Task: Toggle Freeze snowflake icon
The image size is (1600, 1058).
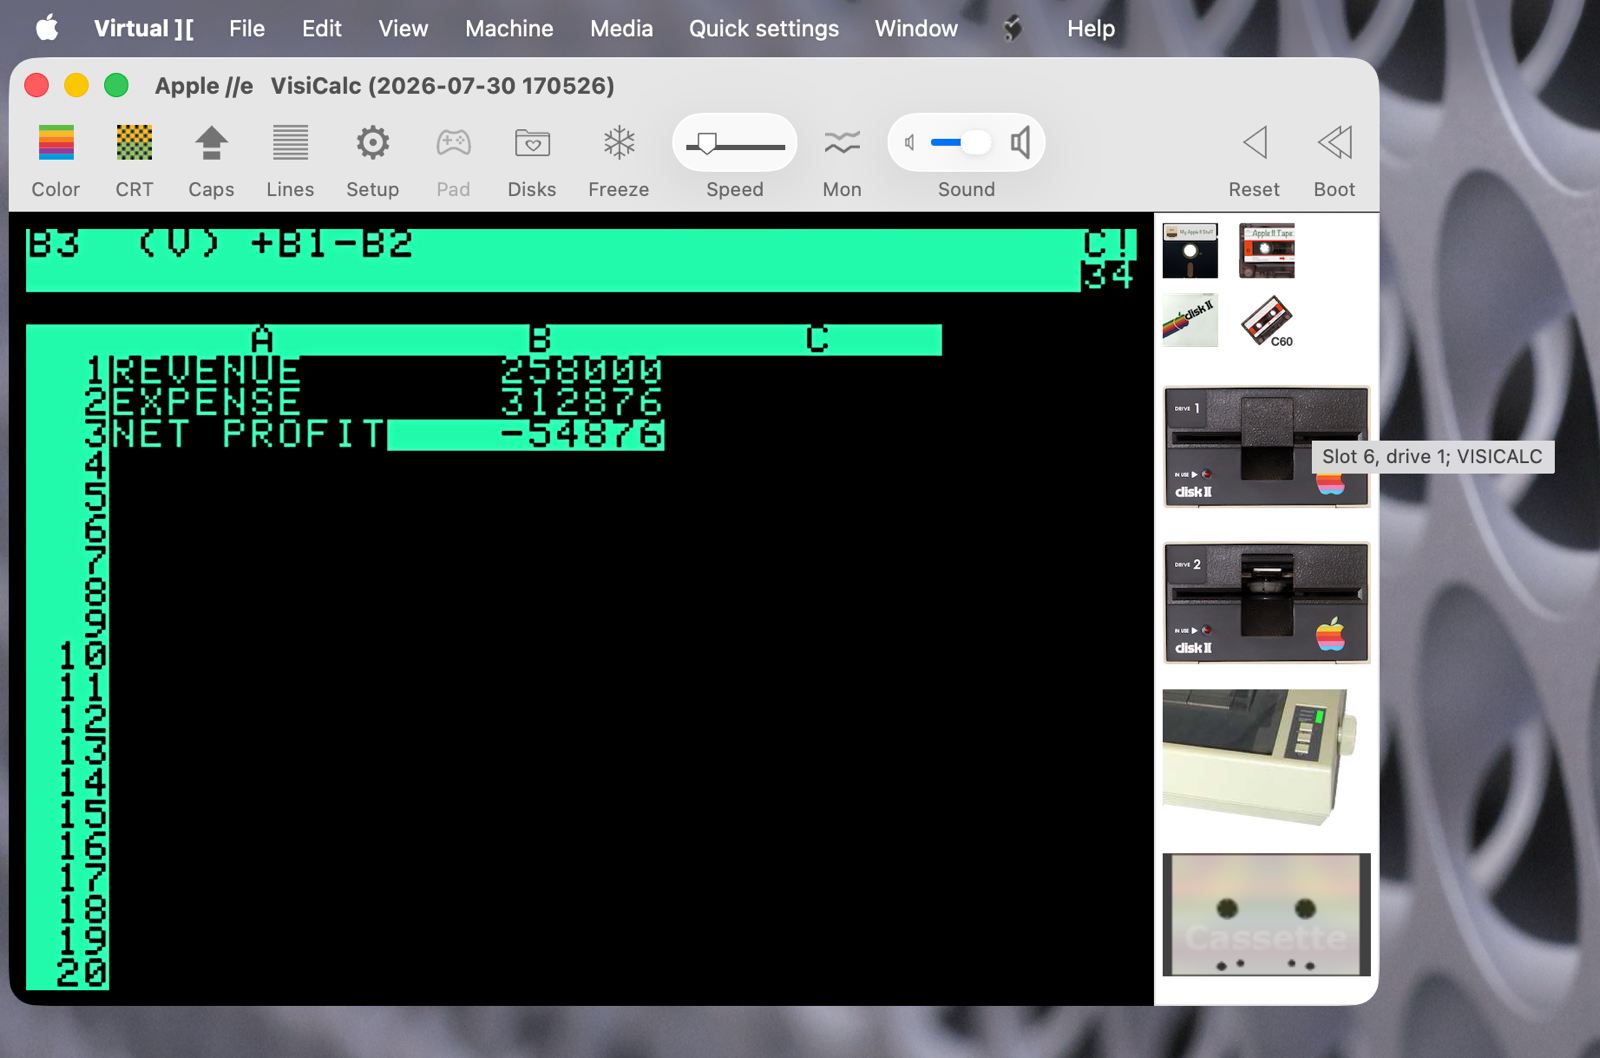Action: pos(619,143)
